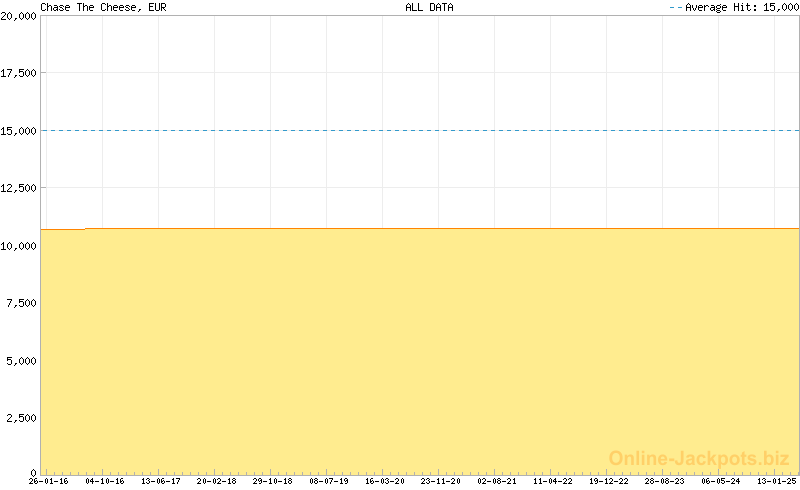Select the 16-03-20 date marker
The height and width of the screenshot is (490, 800).
pyautogui.click(x=385, y=481)
